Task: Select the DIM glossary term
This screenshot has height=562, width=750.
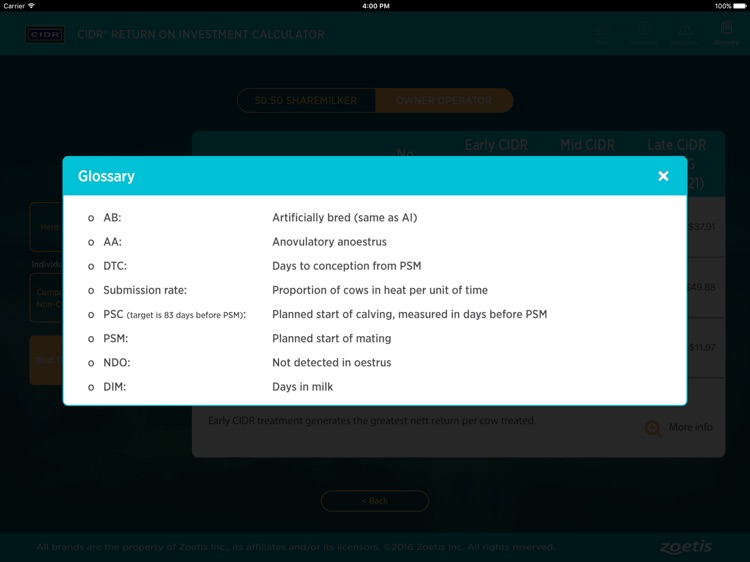Action: coord(115,387)
